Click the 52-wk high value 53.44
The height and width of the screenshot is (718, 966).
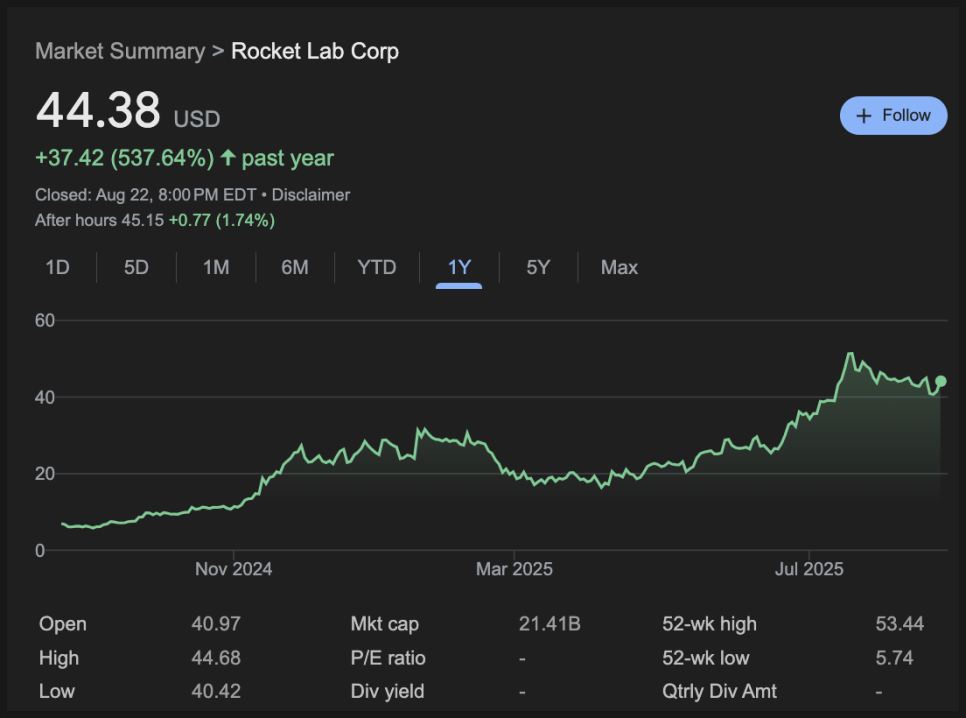(x=899, y=624)
